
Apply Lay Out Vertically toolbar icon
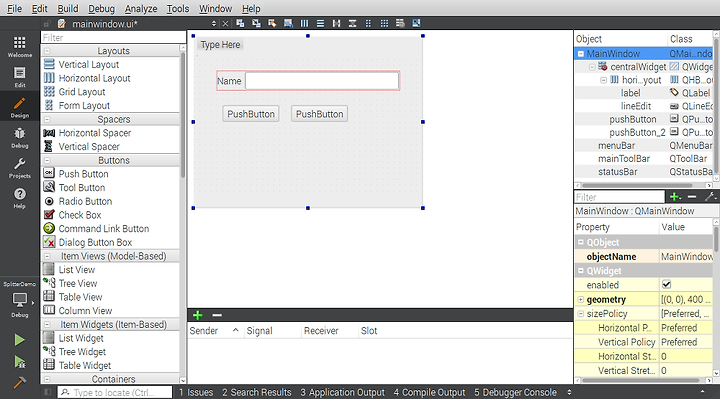coord(321,23)
